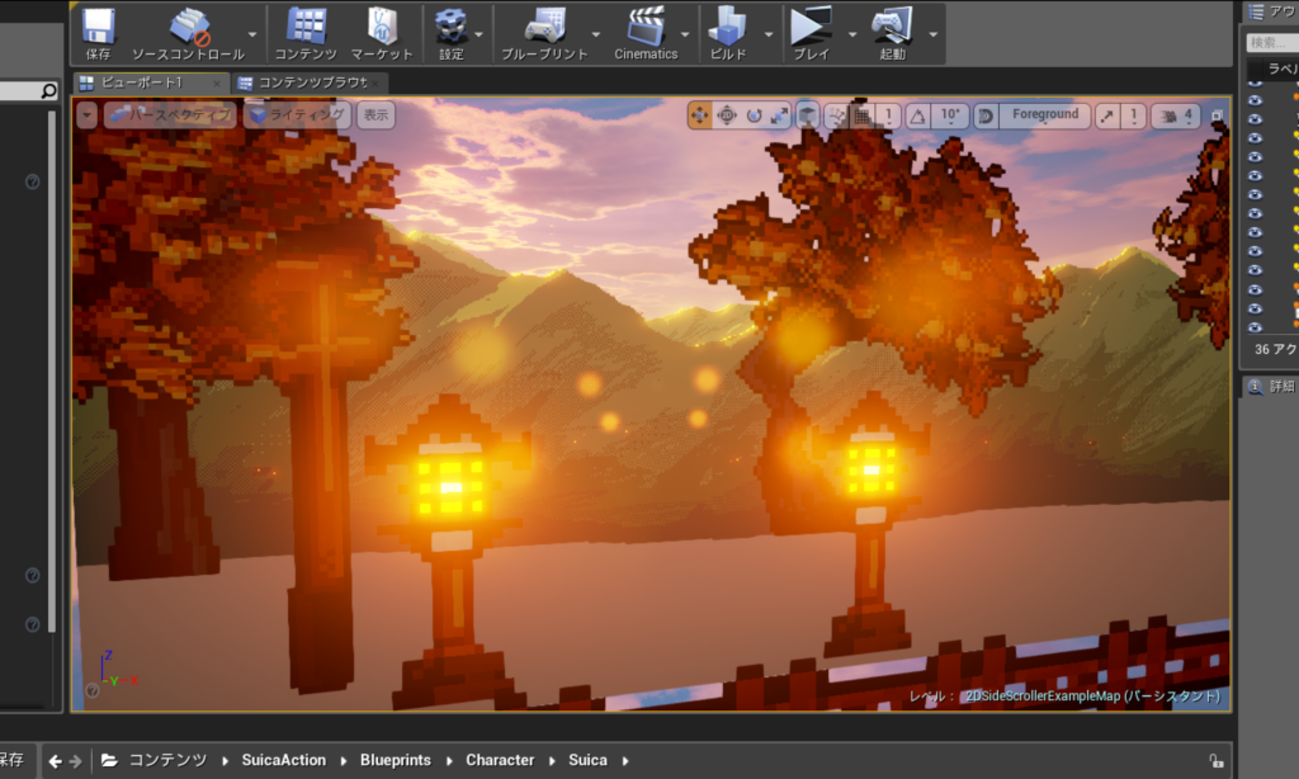The image size is (1299, 779).
Task: Click the 起動 (Launch) icon
Action: pyautogui.click(x=891, y=34)
